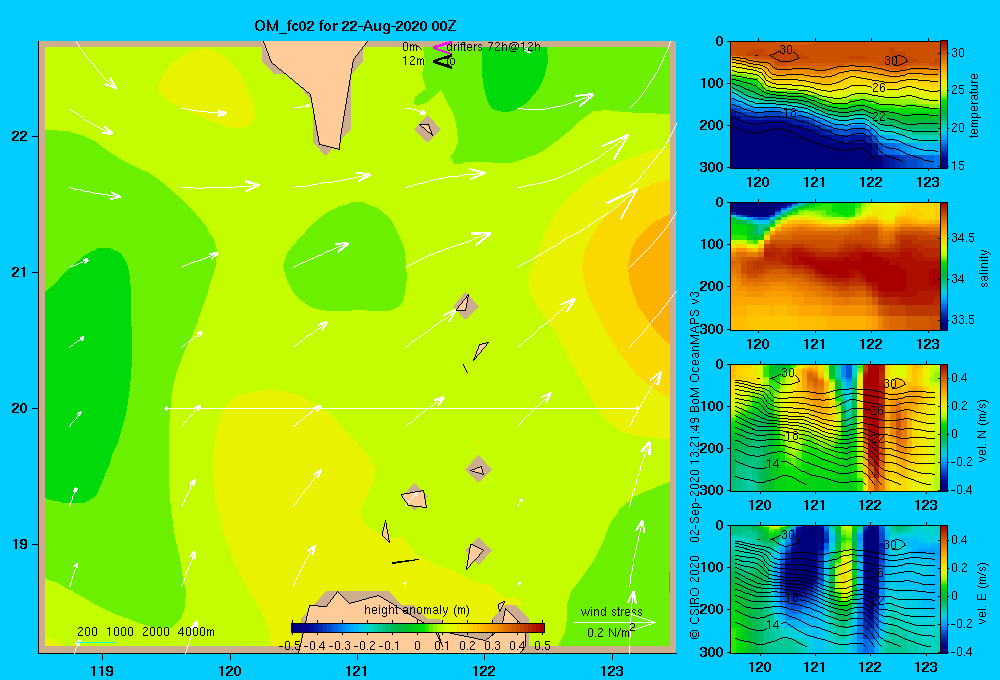
Task: Click the vel. E panel color bar
Action: 944,589
